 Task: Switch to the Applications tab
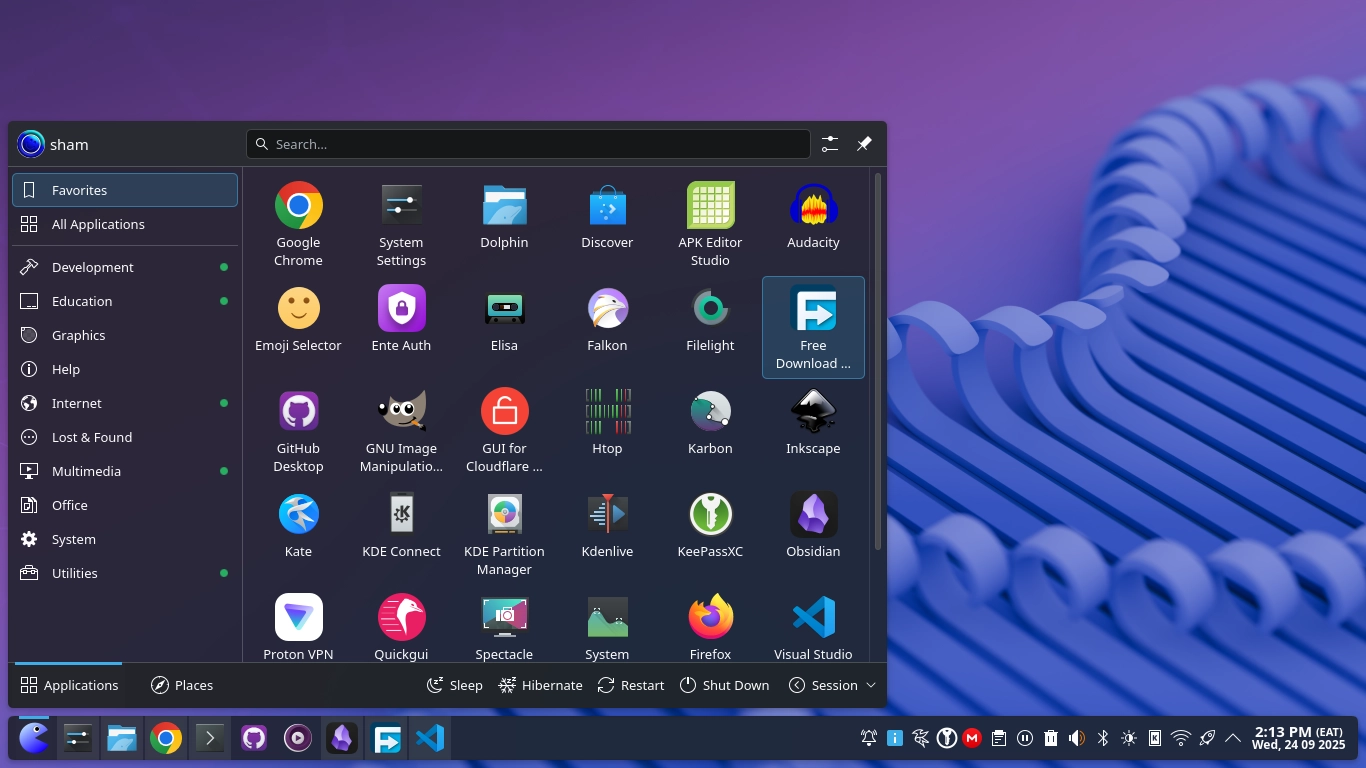click(69, 685)
